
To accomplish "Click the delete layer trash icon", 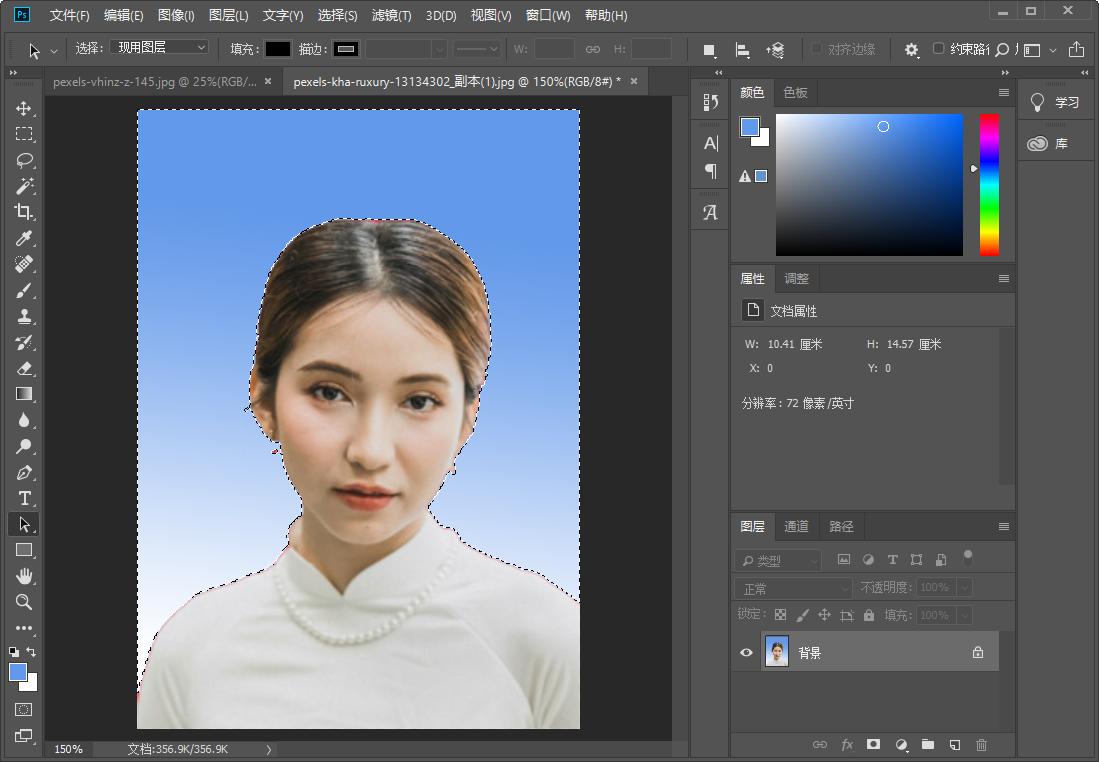I will 981,745.
